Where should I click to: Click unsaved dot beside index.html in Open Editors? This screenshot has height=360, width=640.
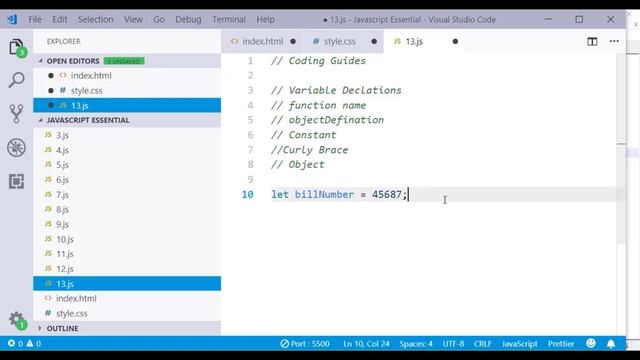51,76
